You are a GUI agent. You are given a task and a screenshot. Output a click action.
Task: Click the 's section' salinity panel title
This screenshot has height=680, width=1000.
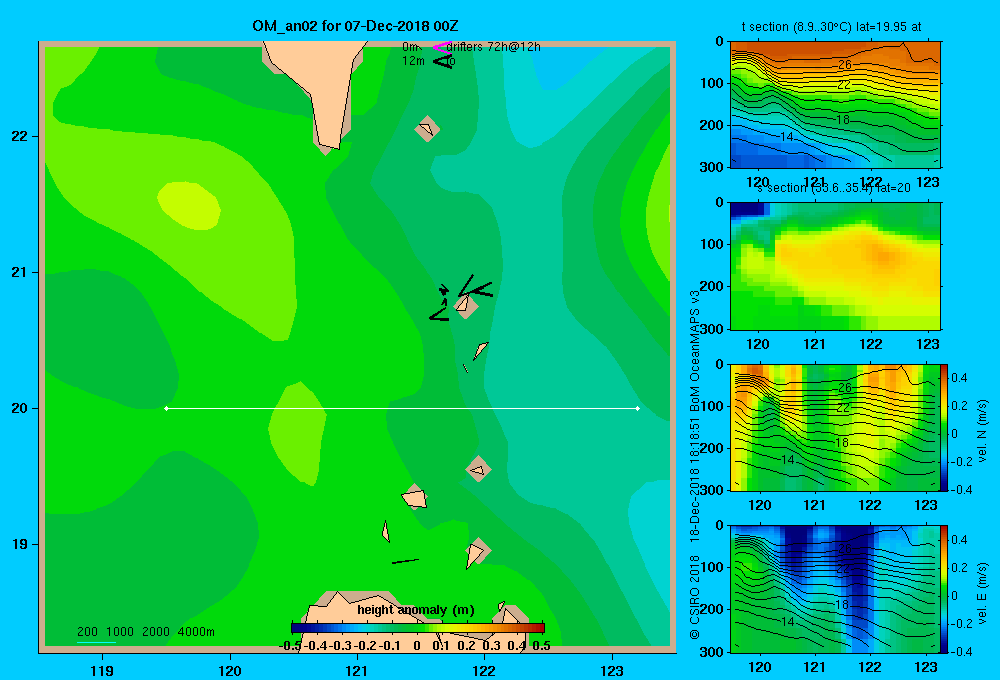(x=834, y=188)
